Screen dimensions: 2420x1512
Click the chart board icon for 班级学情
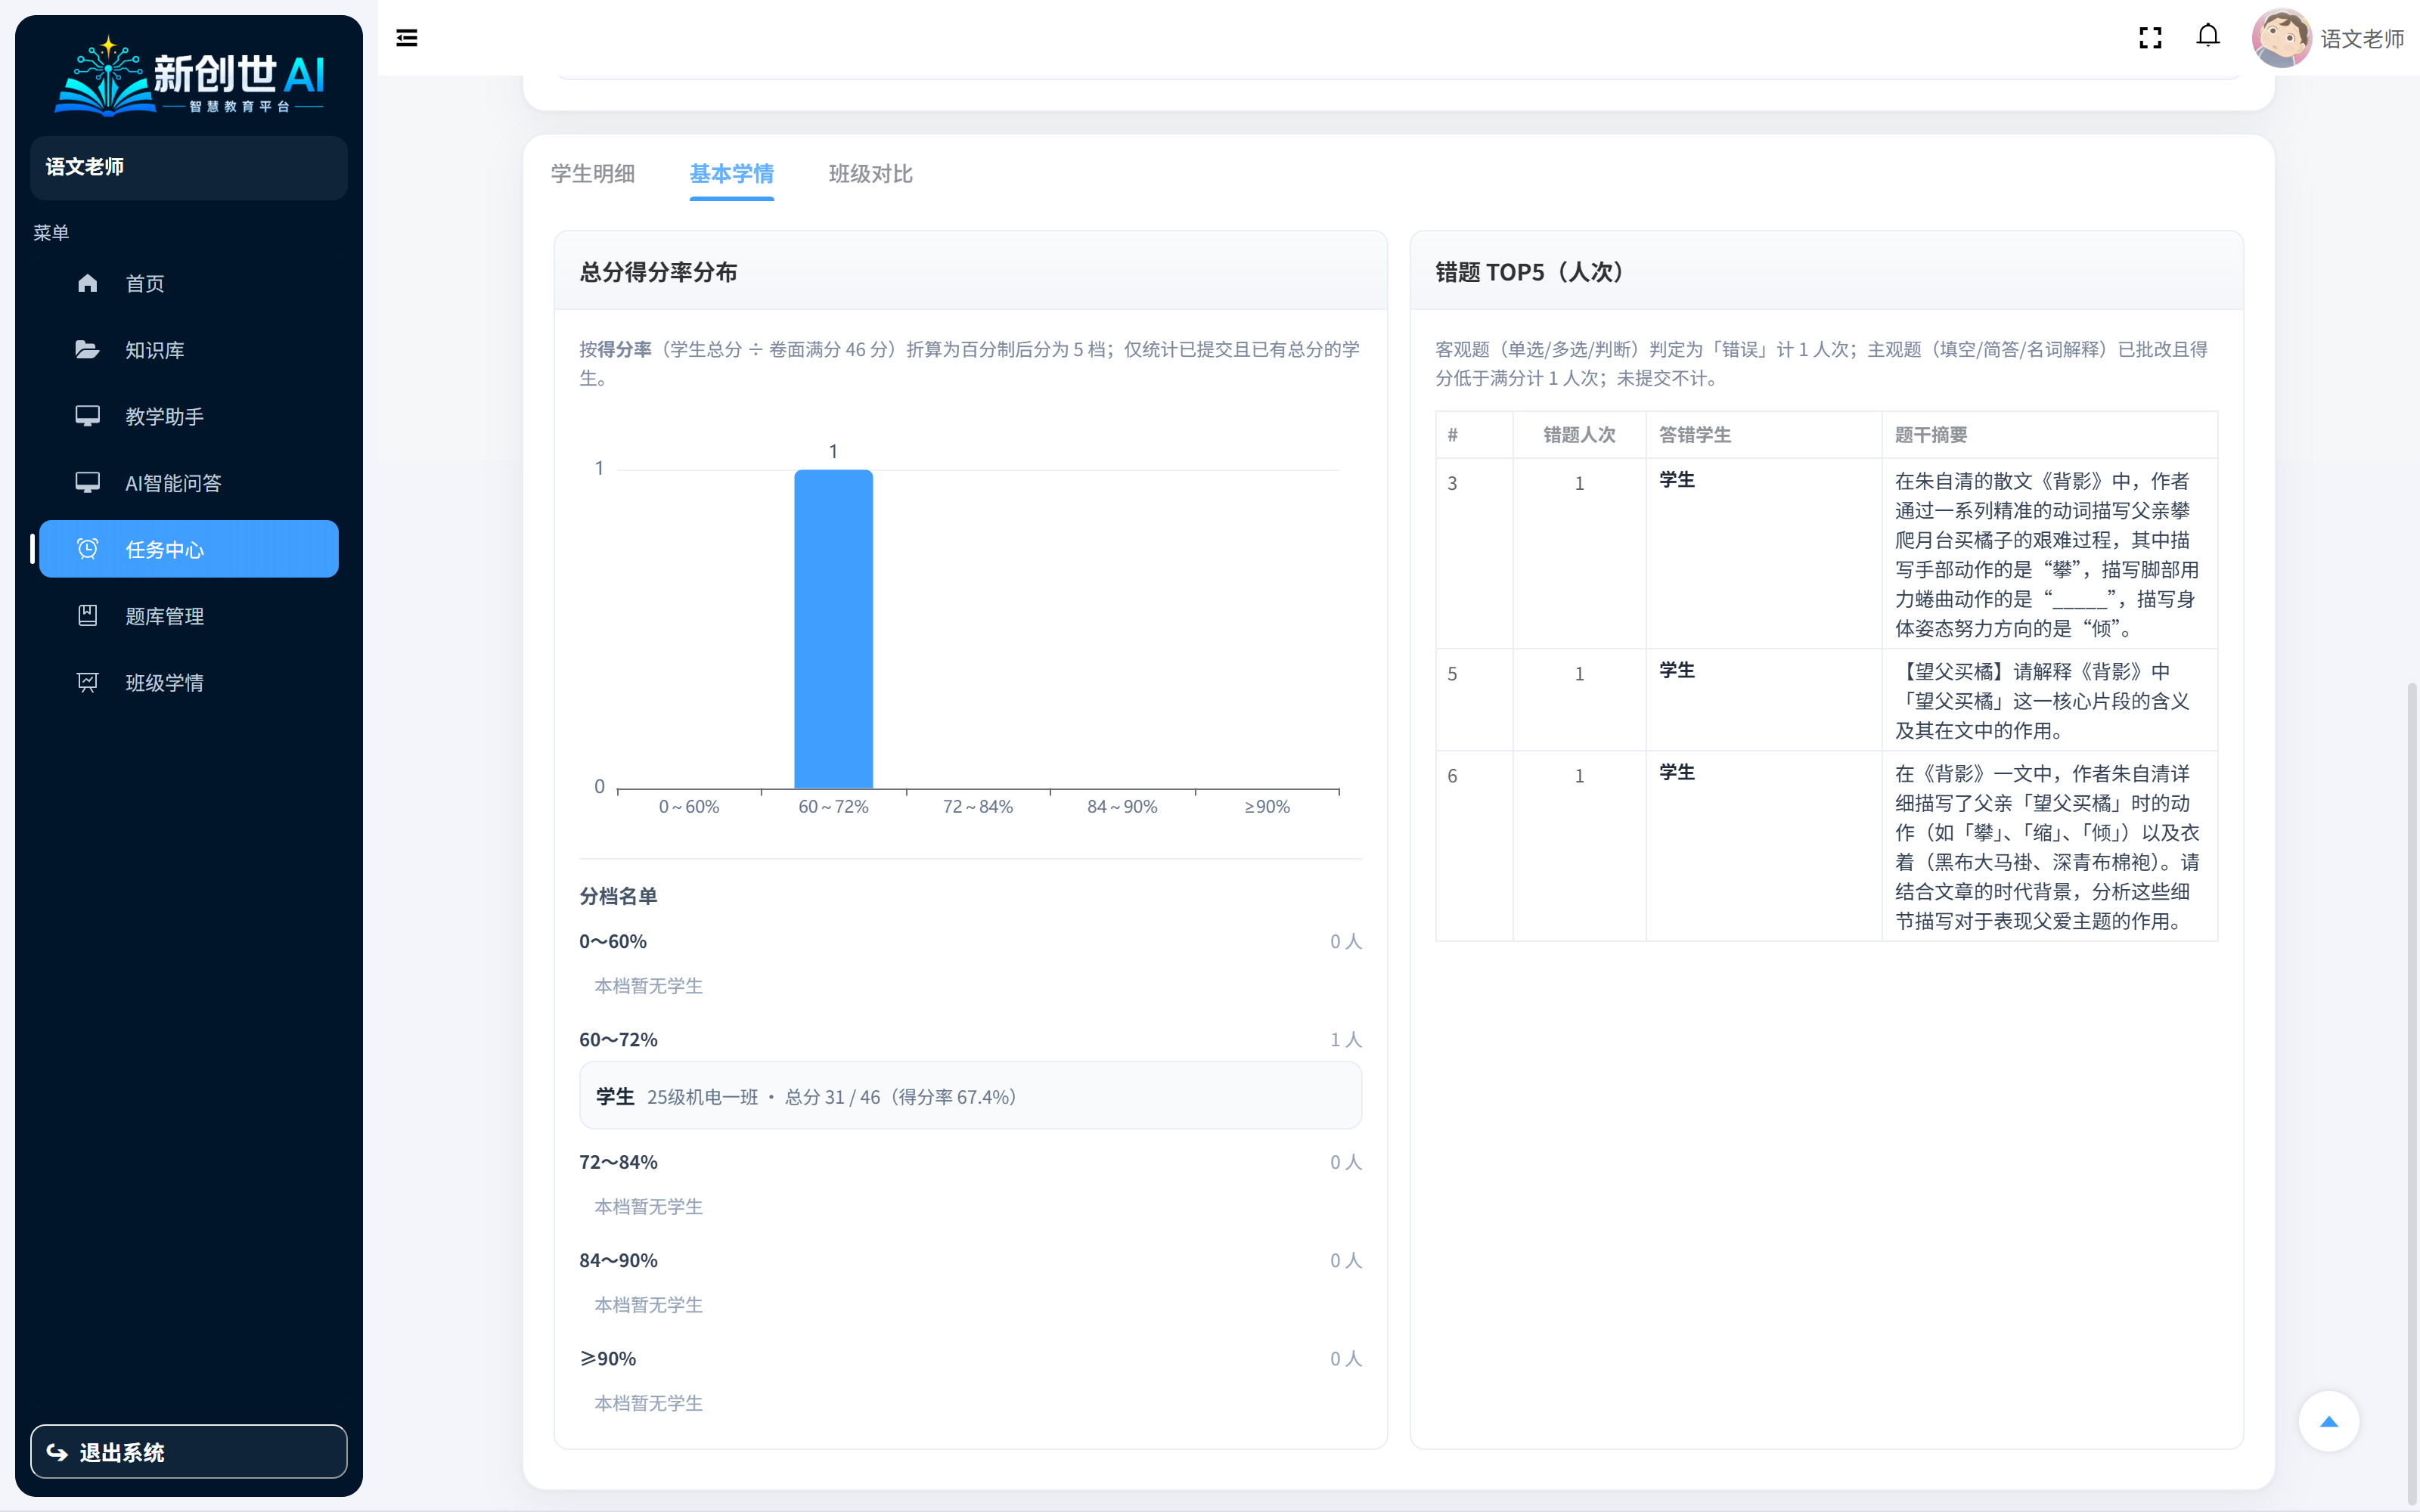pyautogui.click(x=88, y=682)
